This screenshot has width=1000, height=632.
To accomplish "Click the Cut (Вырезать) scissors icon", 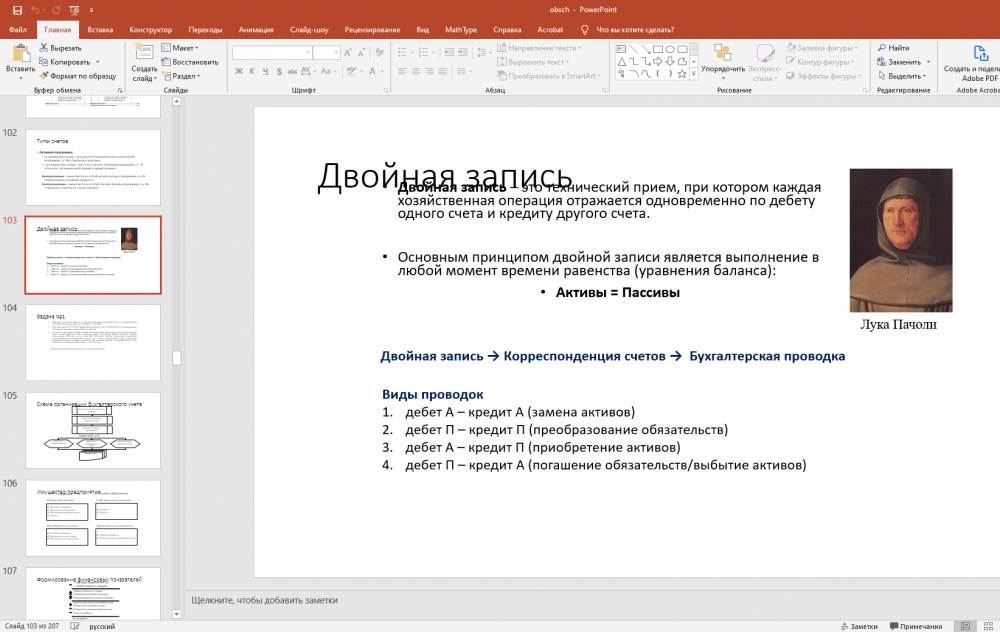I will 44,47.
